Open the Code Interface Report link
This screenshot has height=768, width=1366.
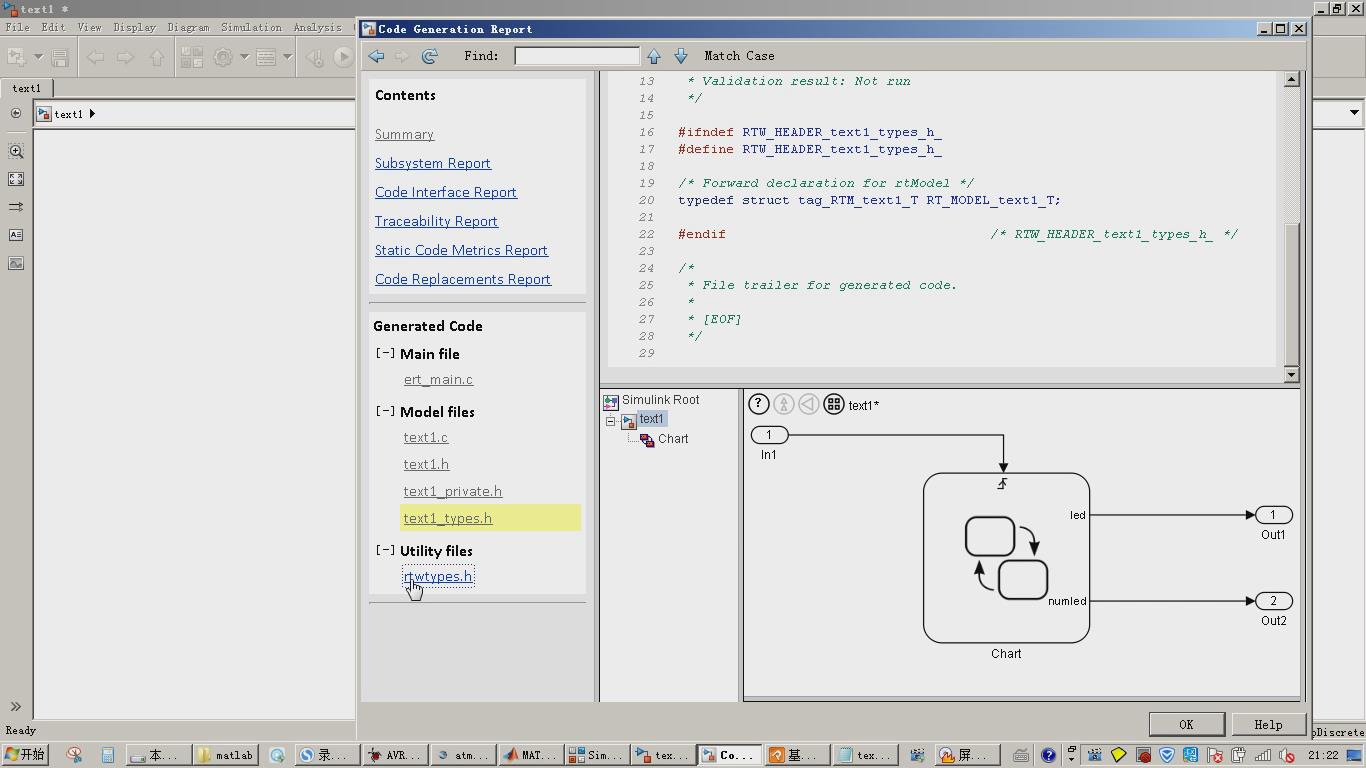[446, 192]
